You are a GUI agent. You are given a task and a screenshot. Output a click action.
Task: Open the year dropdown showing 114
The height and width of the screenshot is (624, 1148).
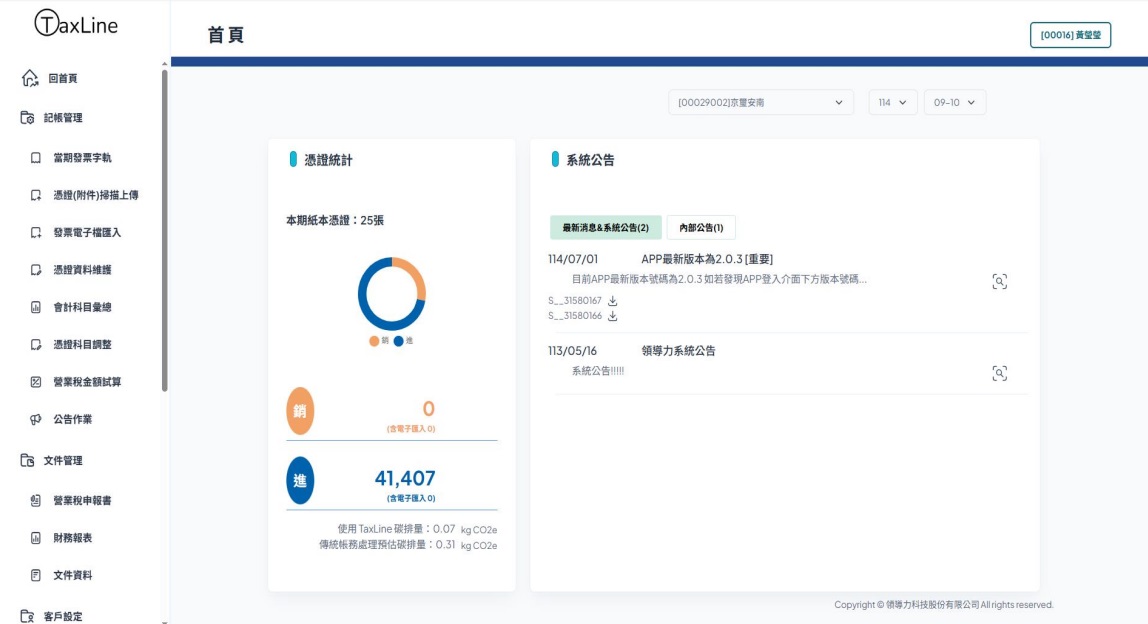tap(892, 102)
